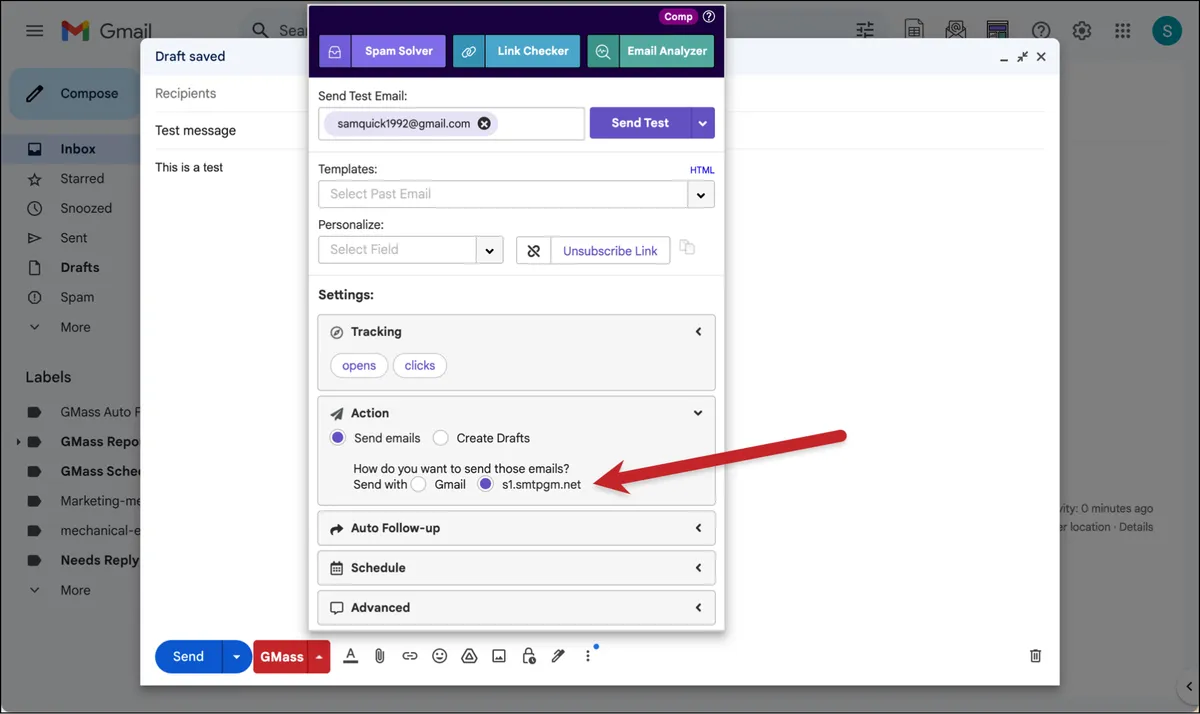Select the Send emails radio button

click(338, 438)
